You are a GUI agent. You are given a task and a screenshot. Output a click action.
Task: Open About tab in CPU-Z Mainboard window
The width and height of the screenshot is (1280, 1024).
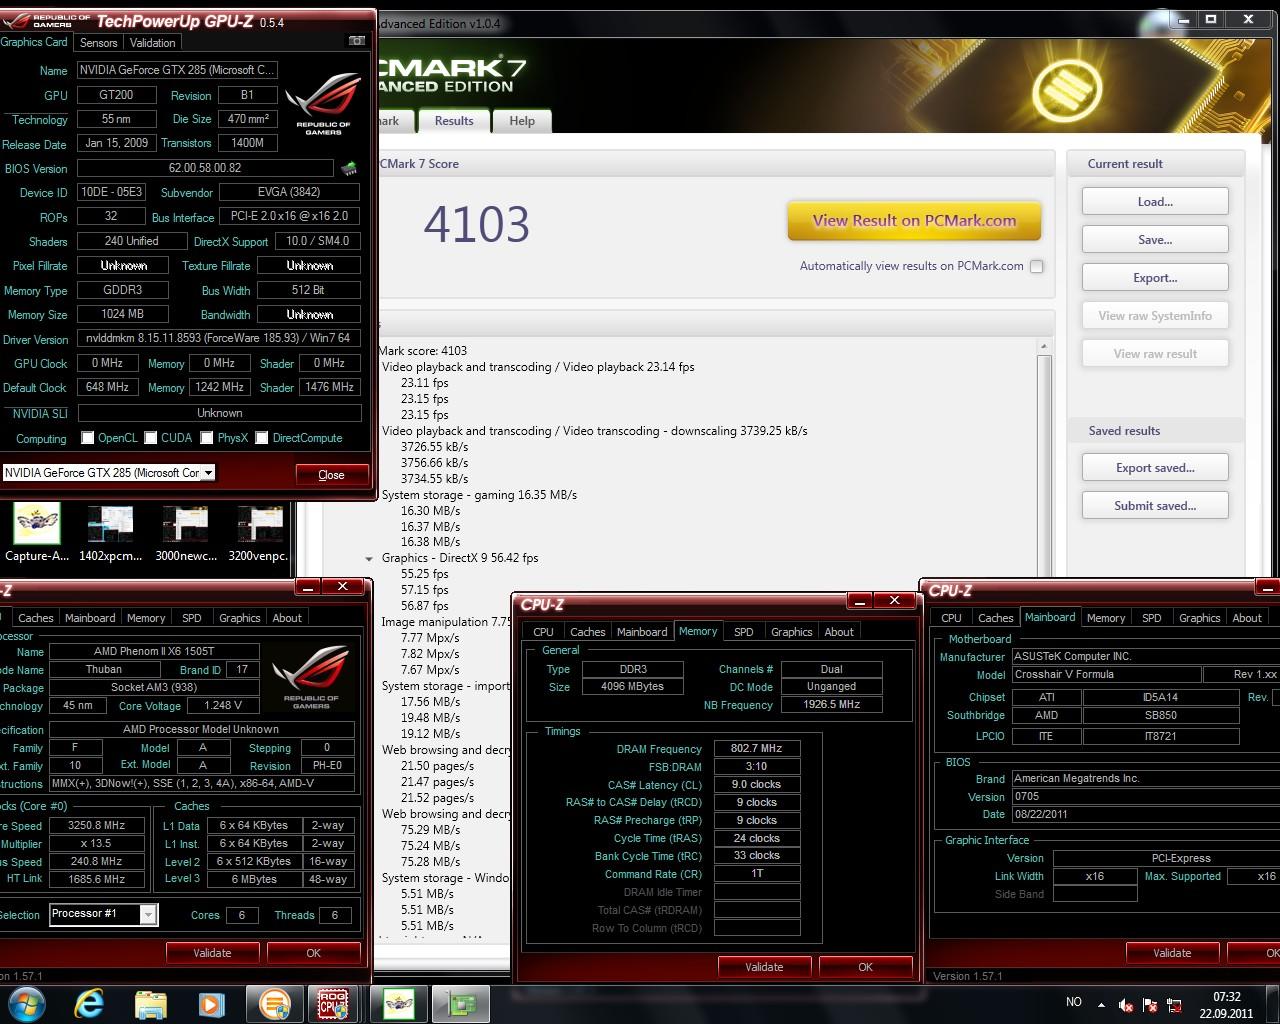click(1247, 618)
